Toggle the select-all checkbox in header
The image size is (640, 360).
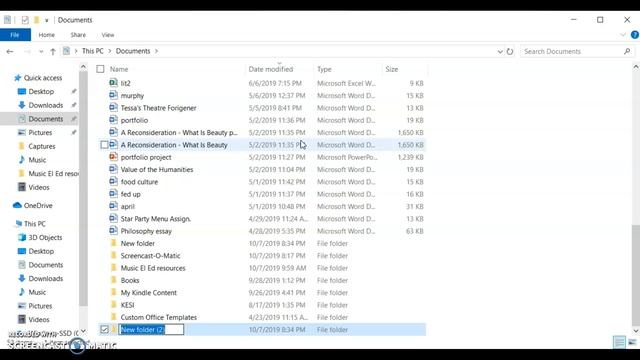tap(100, 69)
